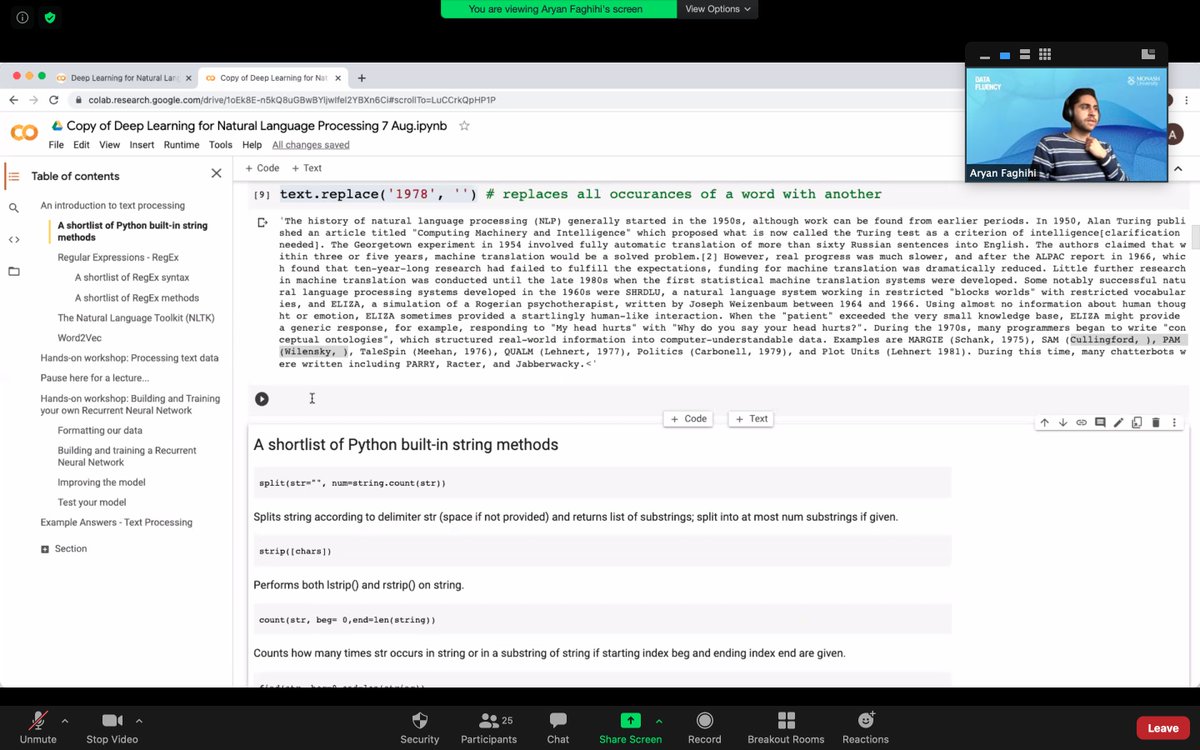Open share options arrow beside Share Screen
This screenshot has height=750, width=1200.
659,720
